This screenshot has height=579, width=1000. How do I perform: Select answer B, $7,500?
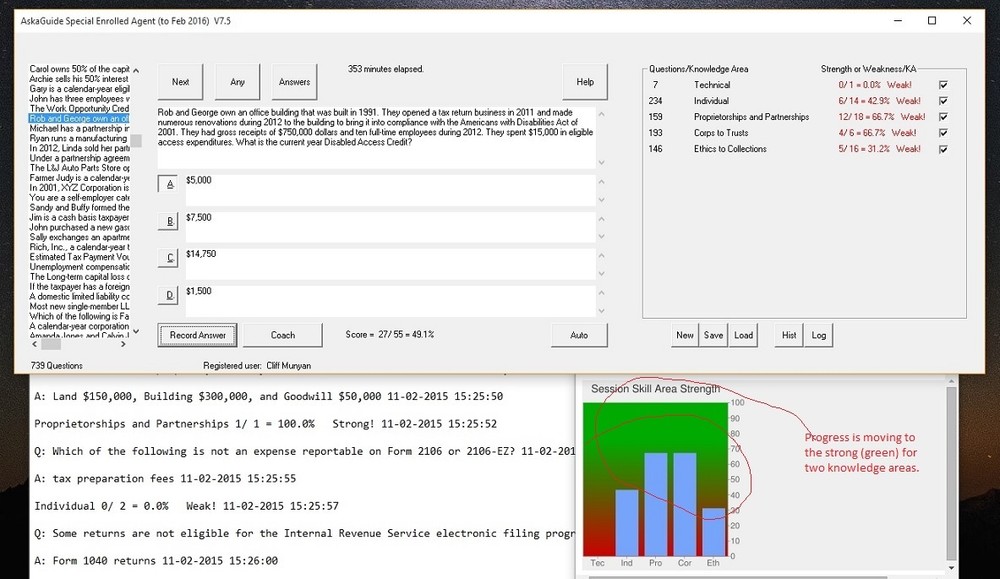tap(167, 220)
